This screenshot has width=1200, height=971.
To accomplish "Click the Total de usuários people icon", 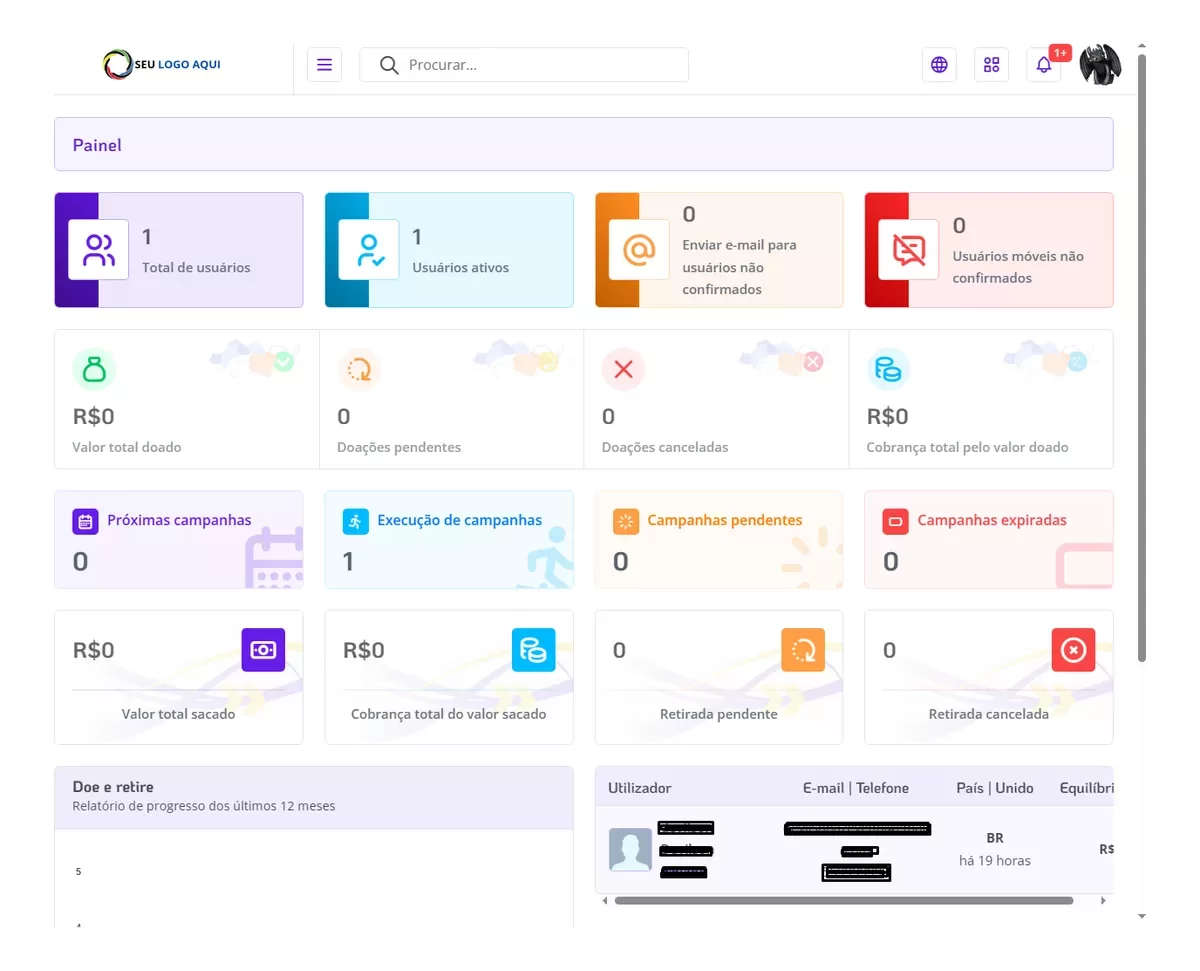I will pyautogui.click(x=98, y=250).
